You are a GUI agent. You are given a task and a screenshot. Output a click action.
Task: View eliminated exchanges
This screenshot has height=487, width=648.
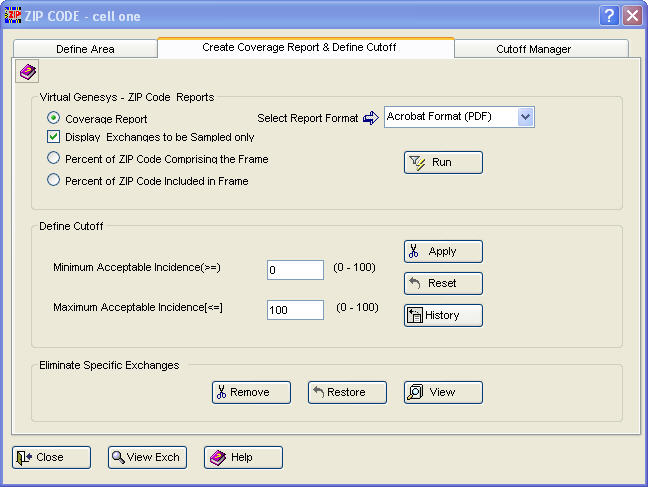[443, 392]
